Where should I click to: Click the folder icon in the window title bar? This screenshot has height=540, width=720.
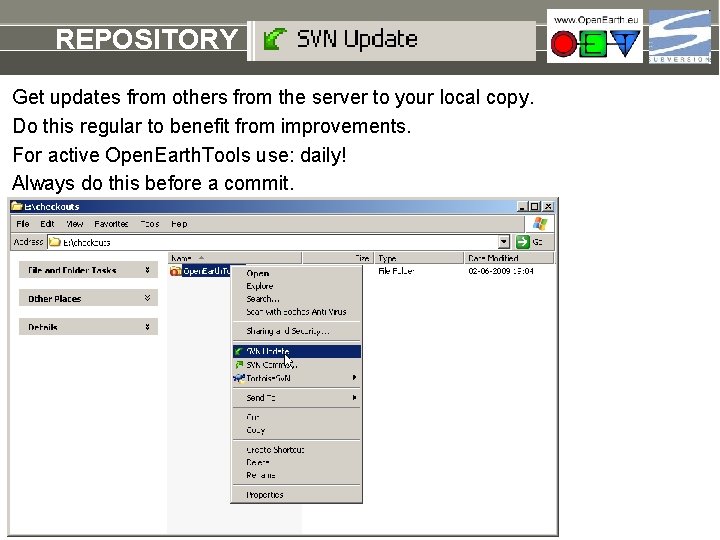17,206
